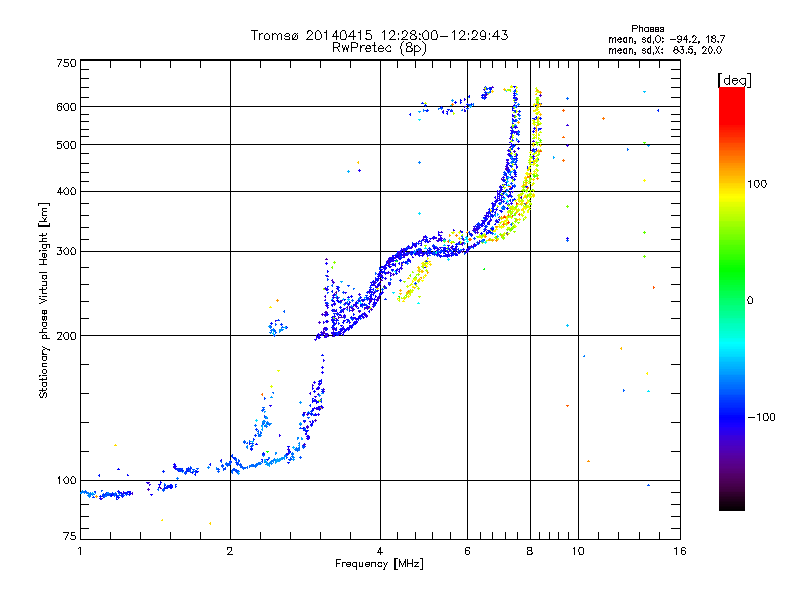
Task: Click the '-100' colorbar tick label
Action: tap(761, 417)
